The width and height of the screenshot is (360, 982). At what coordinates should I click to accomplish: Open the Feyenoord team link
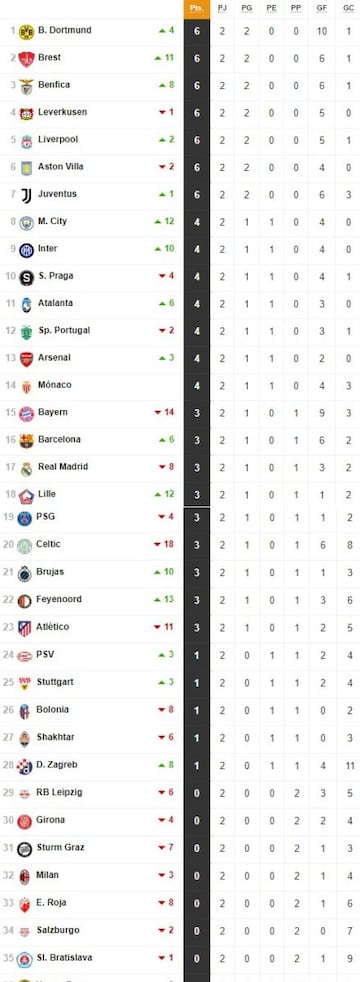[x=59, y=599]
